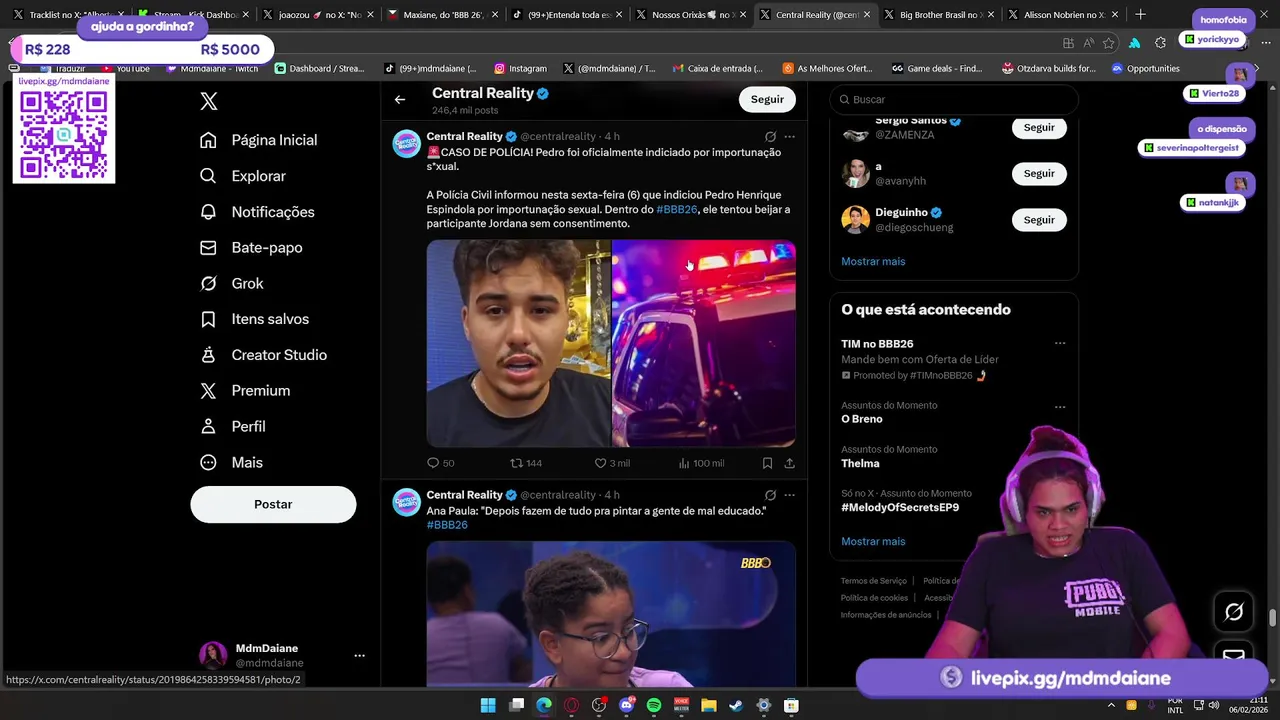The width and height of the screenshot is (1280, 720).
Task: Open Spotify from the taskbar
Action: pos(654,705)
